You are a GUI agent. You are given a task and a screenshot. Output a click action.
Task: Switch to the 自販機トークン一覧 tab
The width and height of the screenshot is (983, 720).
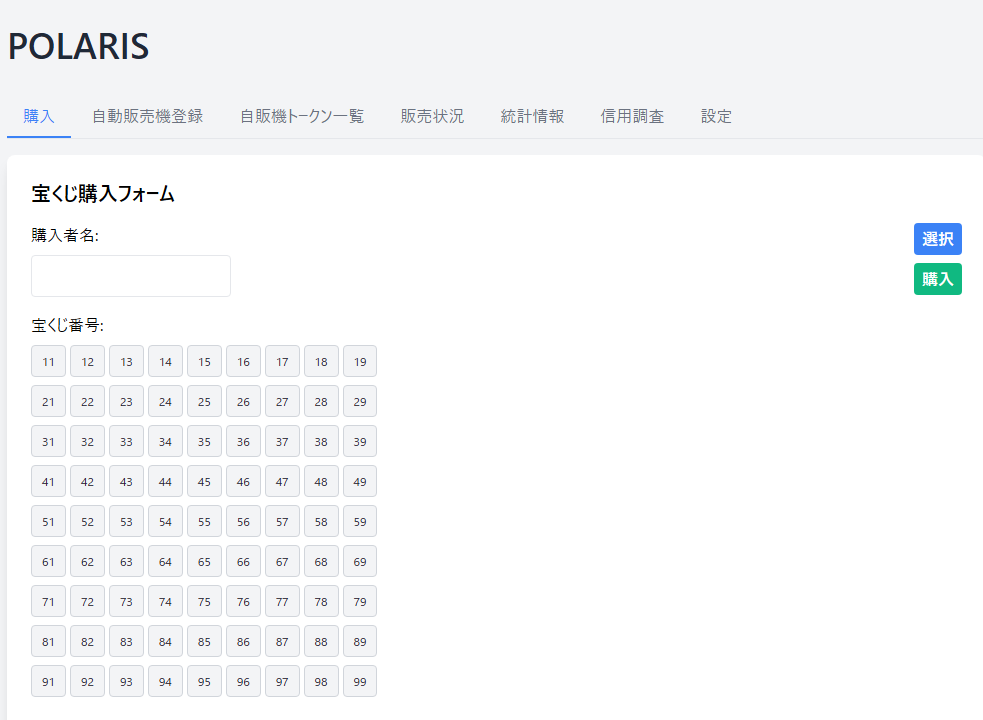coord(301,116)
